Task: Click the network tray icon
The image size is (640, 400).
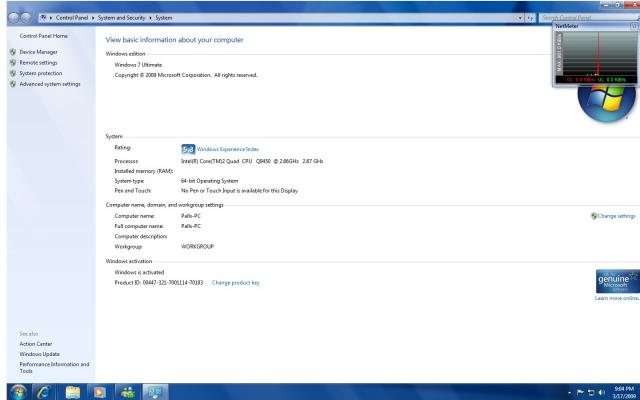Action: click(x=591, y=392)
